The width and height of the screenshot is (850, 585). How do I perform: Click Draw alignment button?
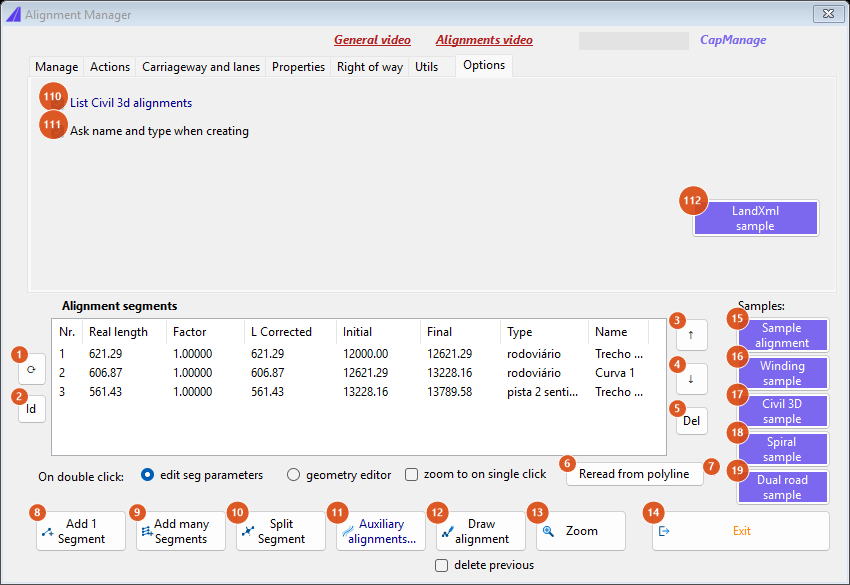[x=481, y=531]
